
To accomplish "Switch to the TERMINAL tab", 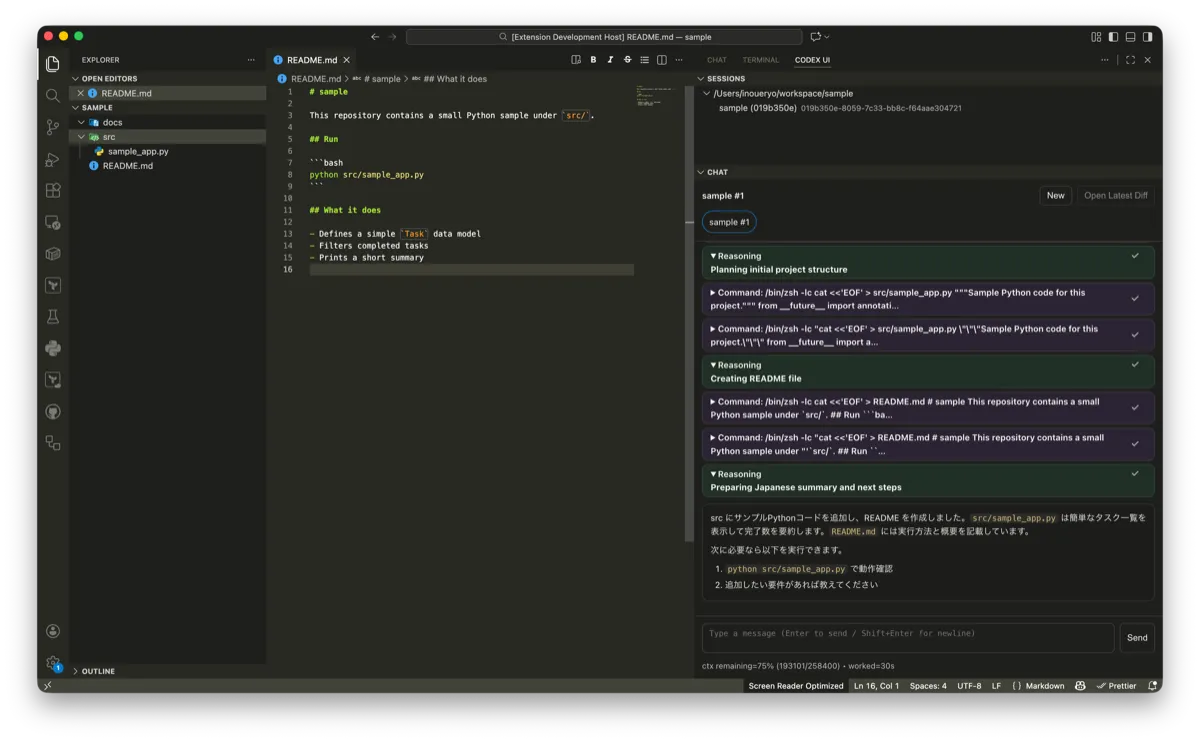I will [760, 60].
